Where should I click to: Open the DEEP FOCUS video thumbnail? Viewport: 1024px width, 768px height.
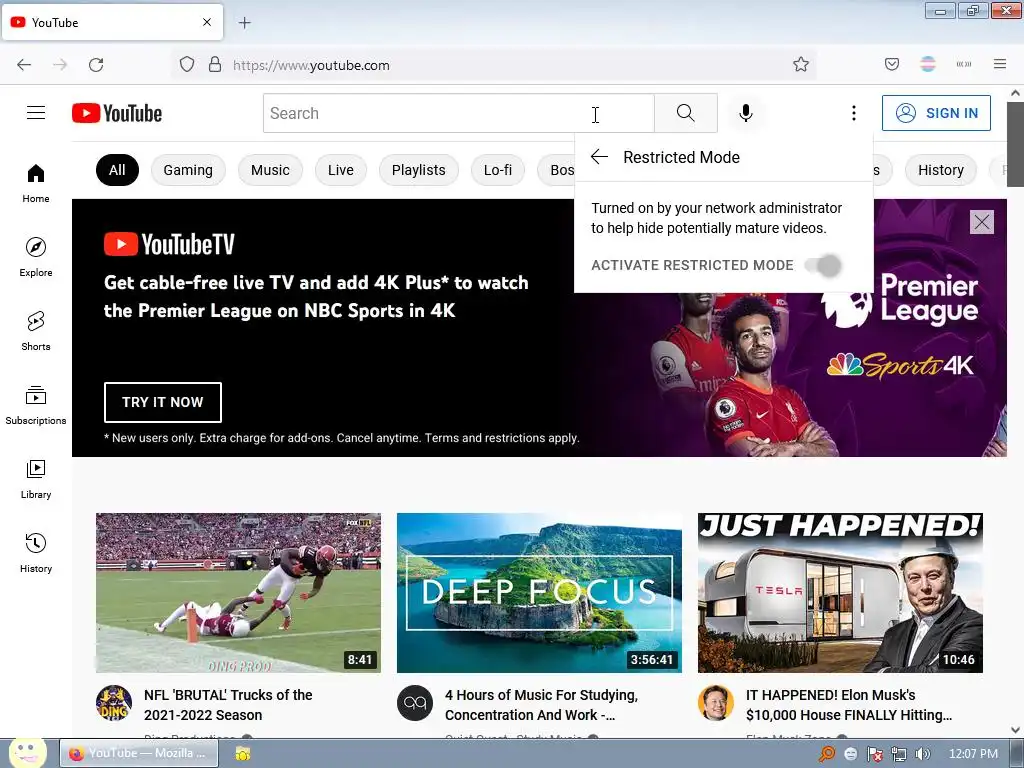(539, 593)
